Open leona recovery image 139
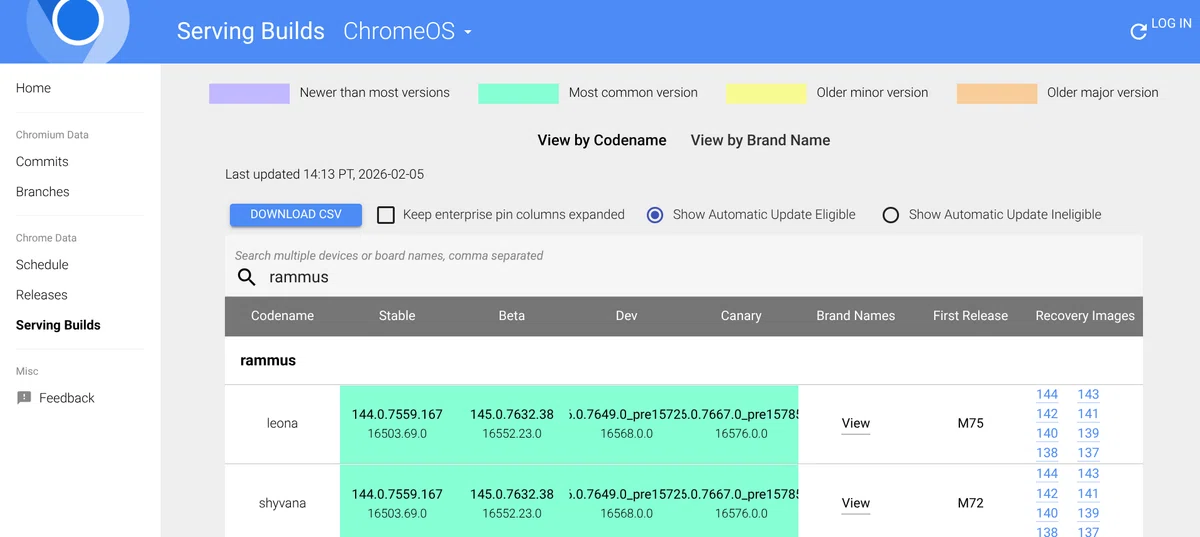The image size is (1200, 537). click(1088, 433)
